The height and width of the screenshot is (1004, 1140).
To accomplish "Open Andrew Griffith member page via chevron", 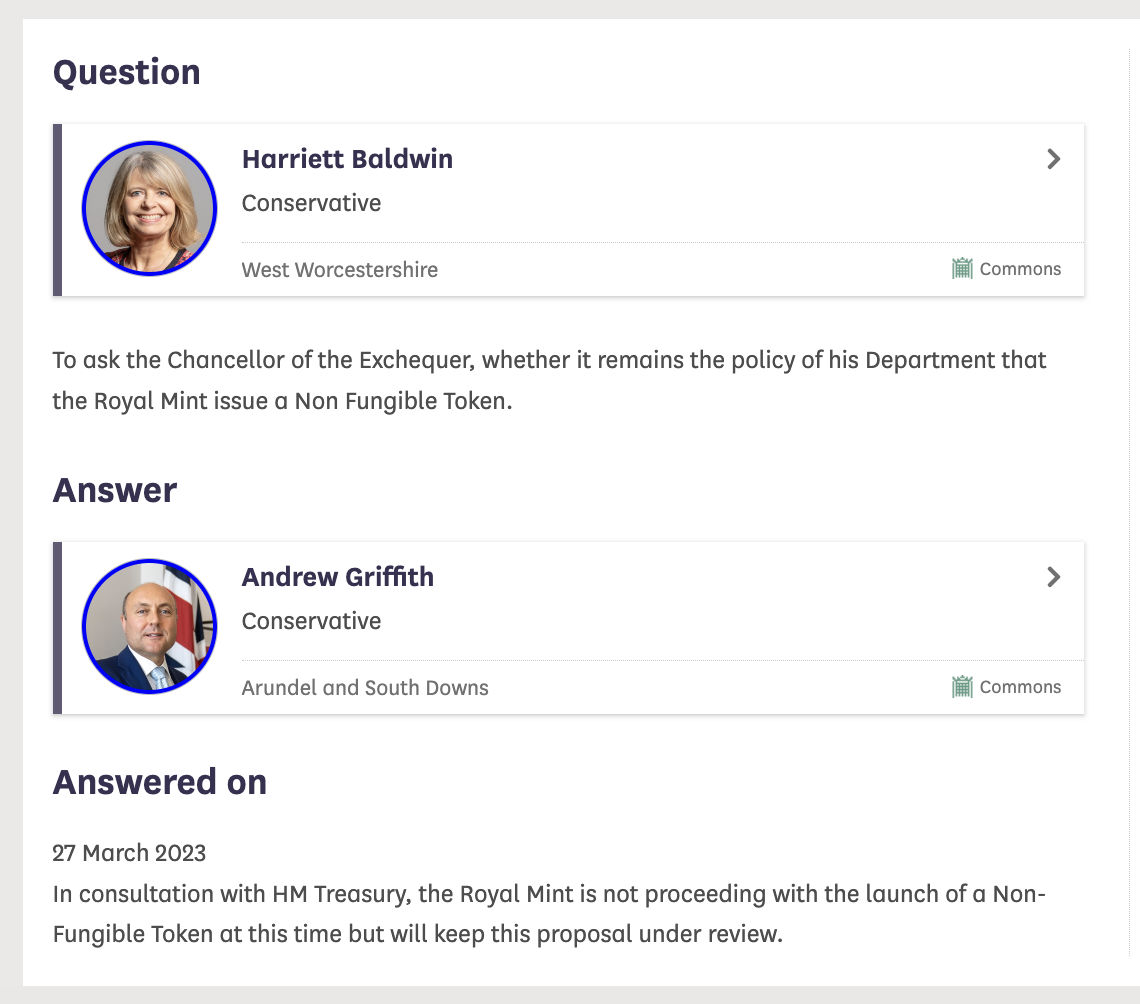I will pyautogui.click(x=1053, y=577).
